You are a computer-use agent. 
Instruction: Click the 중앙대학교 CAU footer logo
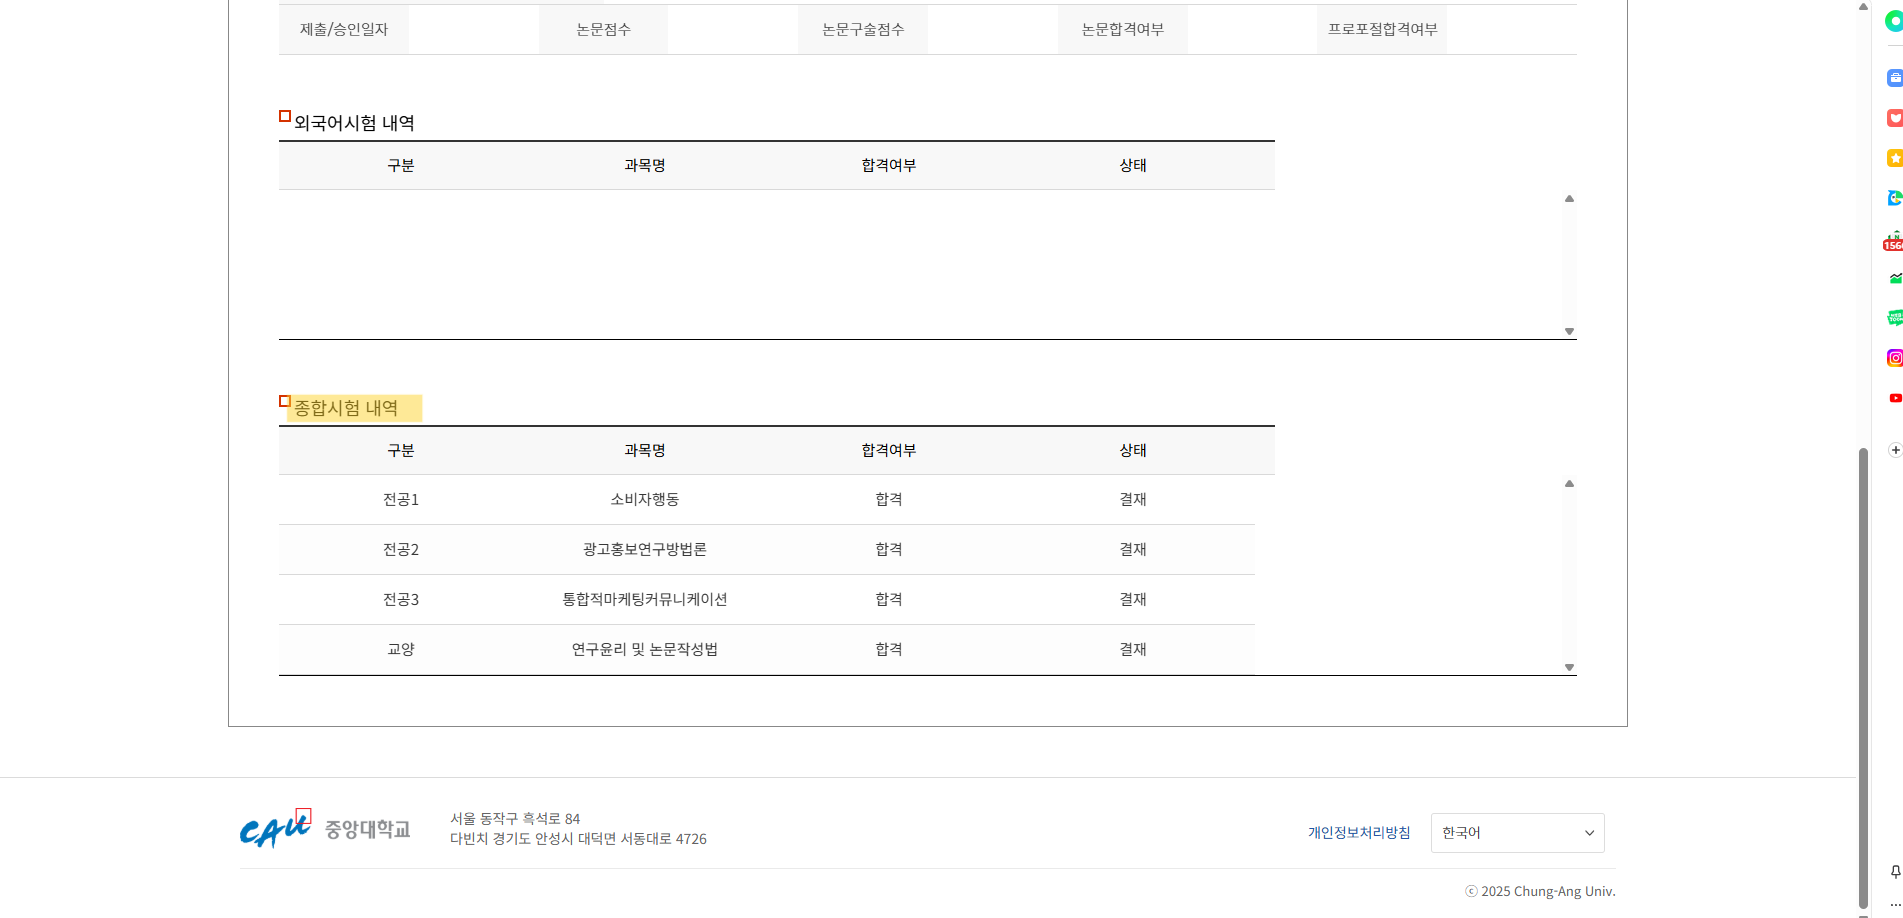point(325,829)
